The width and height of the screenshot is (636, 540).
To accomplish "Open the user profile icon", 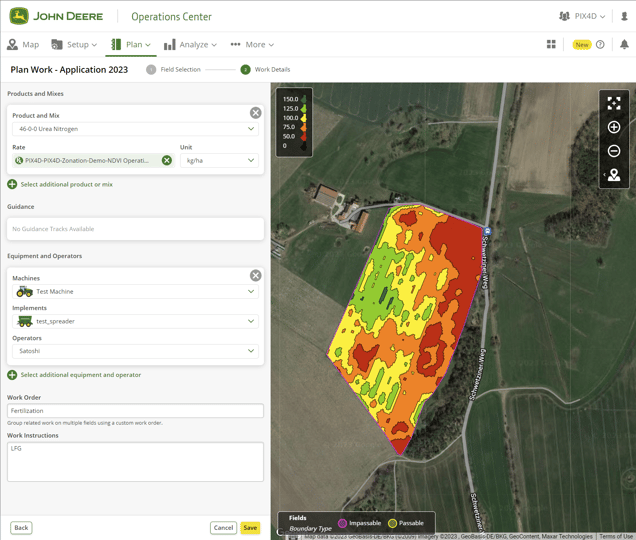I will (x=624, y=16).
